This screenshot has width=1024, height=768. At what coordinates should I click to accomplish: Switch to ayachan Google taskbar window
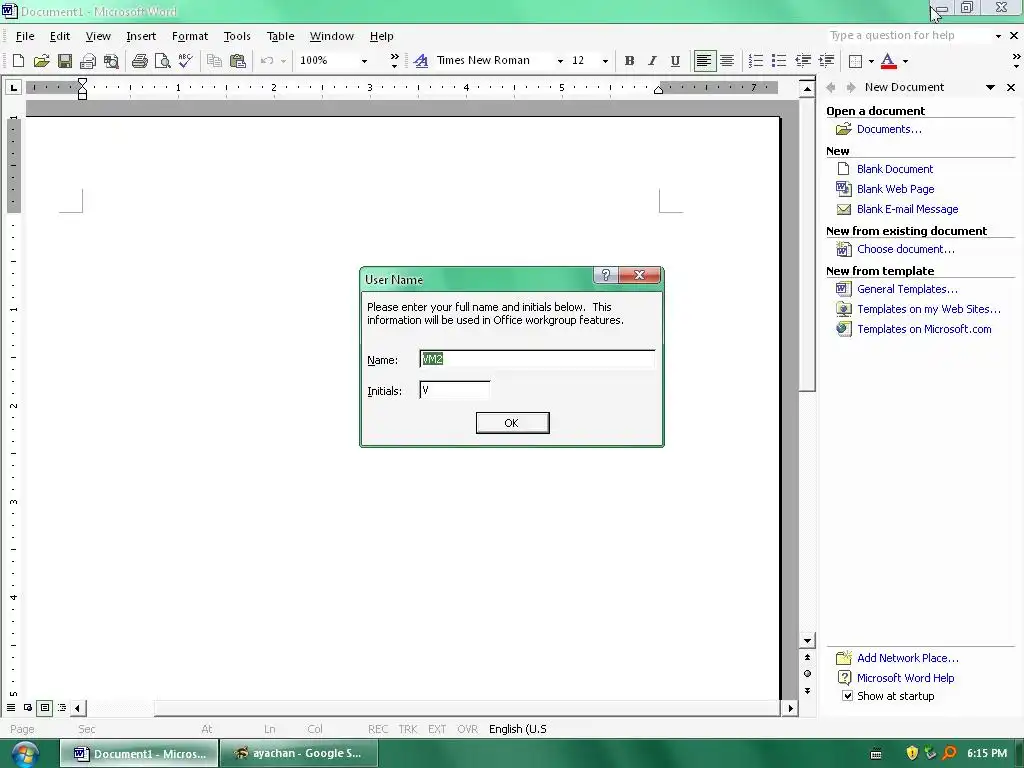click(x=300, y=753)
